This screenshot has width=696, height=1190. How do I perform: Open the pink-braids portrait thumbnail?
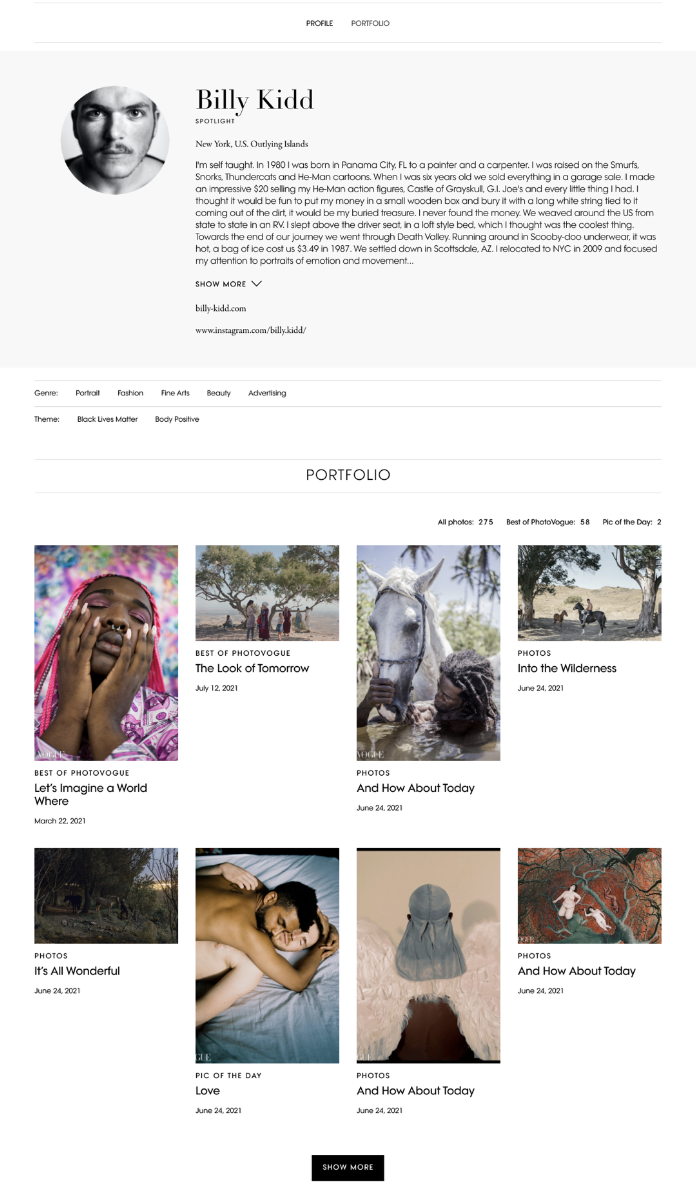tap(106, 653)
